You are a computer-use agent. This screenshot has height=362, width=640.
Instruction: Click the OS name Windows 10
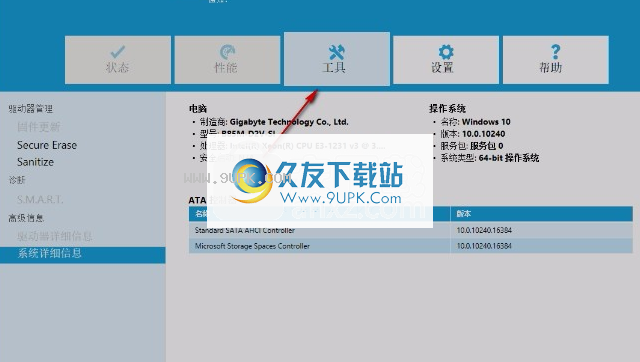coord(486,122)
